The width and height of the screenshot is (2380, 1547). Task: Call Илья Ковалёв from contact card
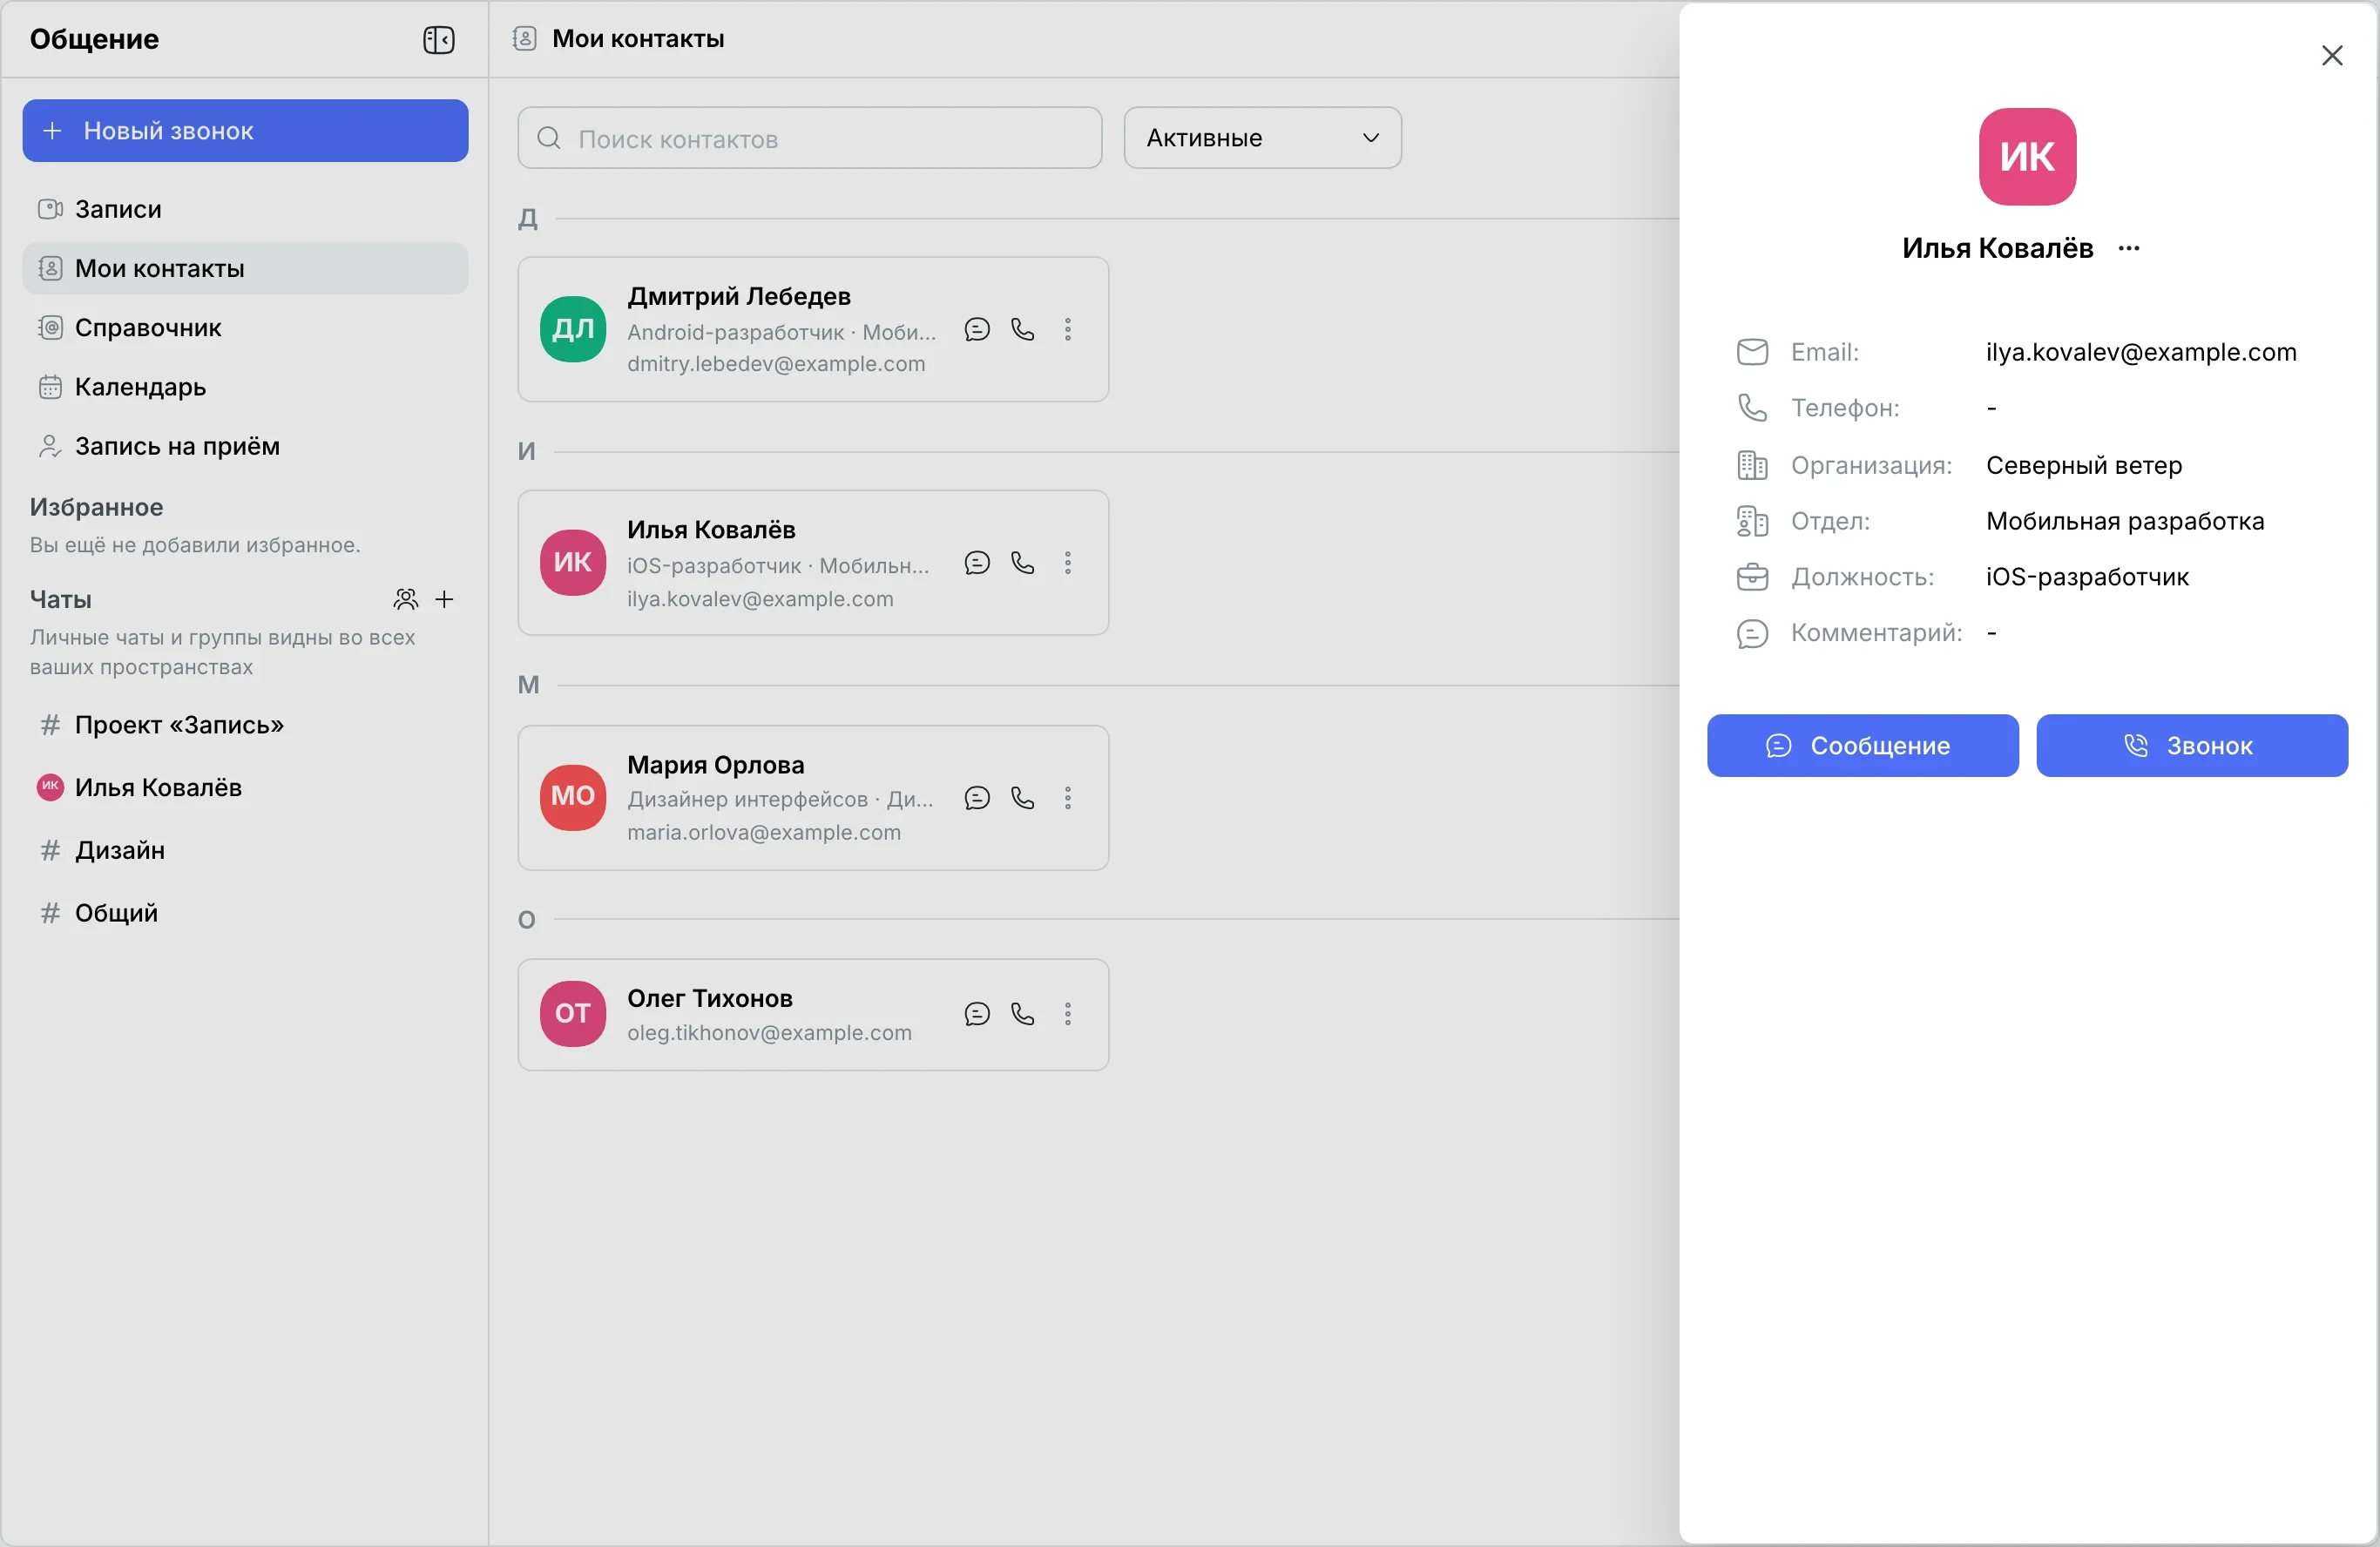tap(1022, 563)
